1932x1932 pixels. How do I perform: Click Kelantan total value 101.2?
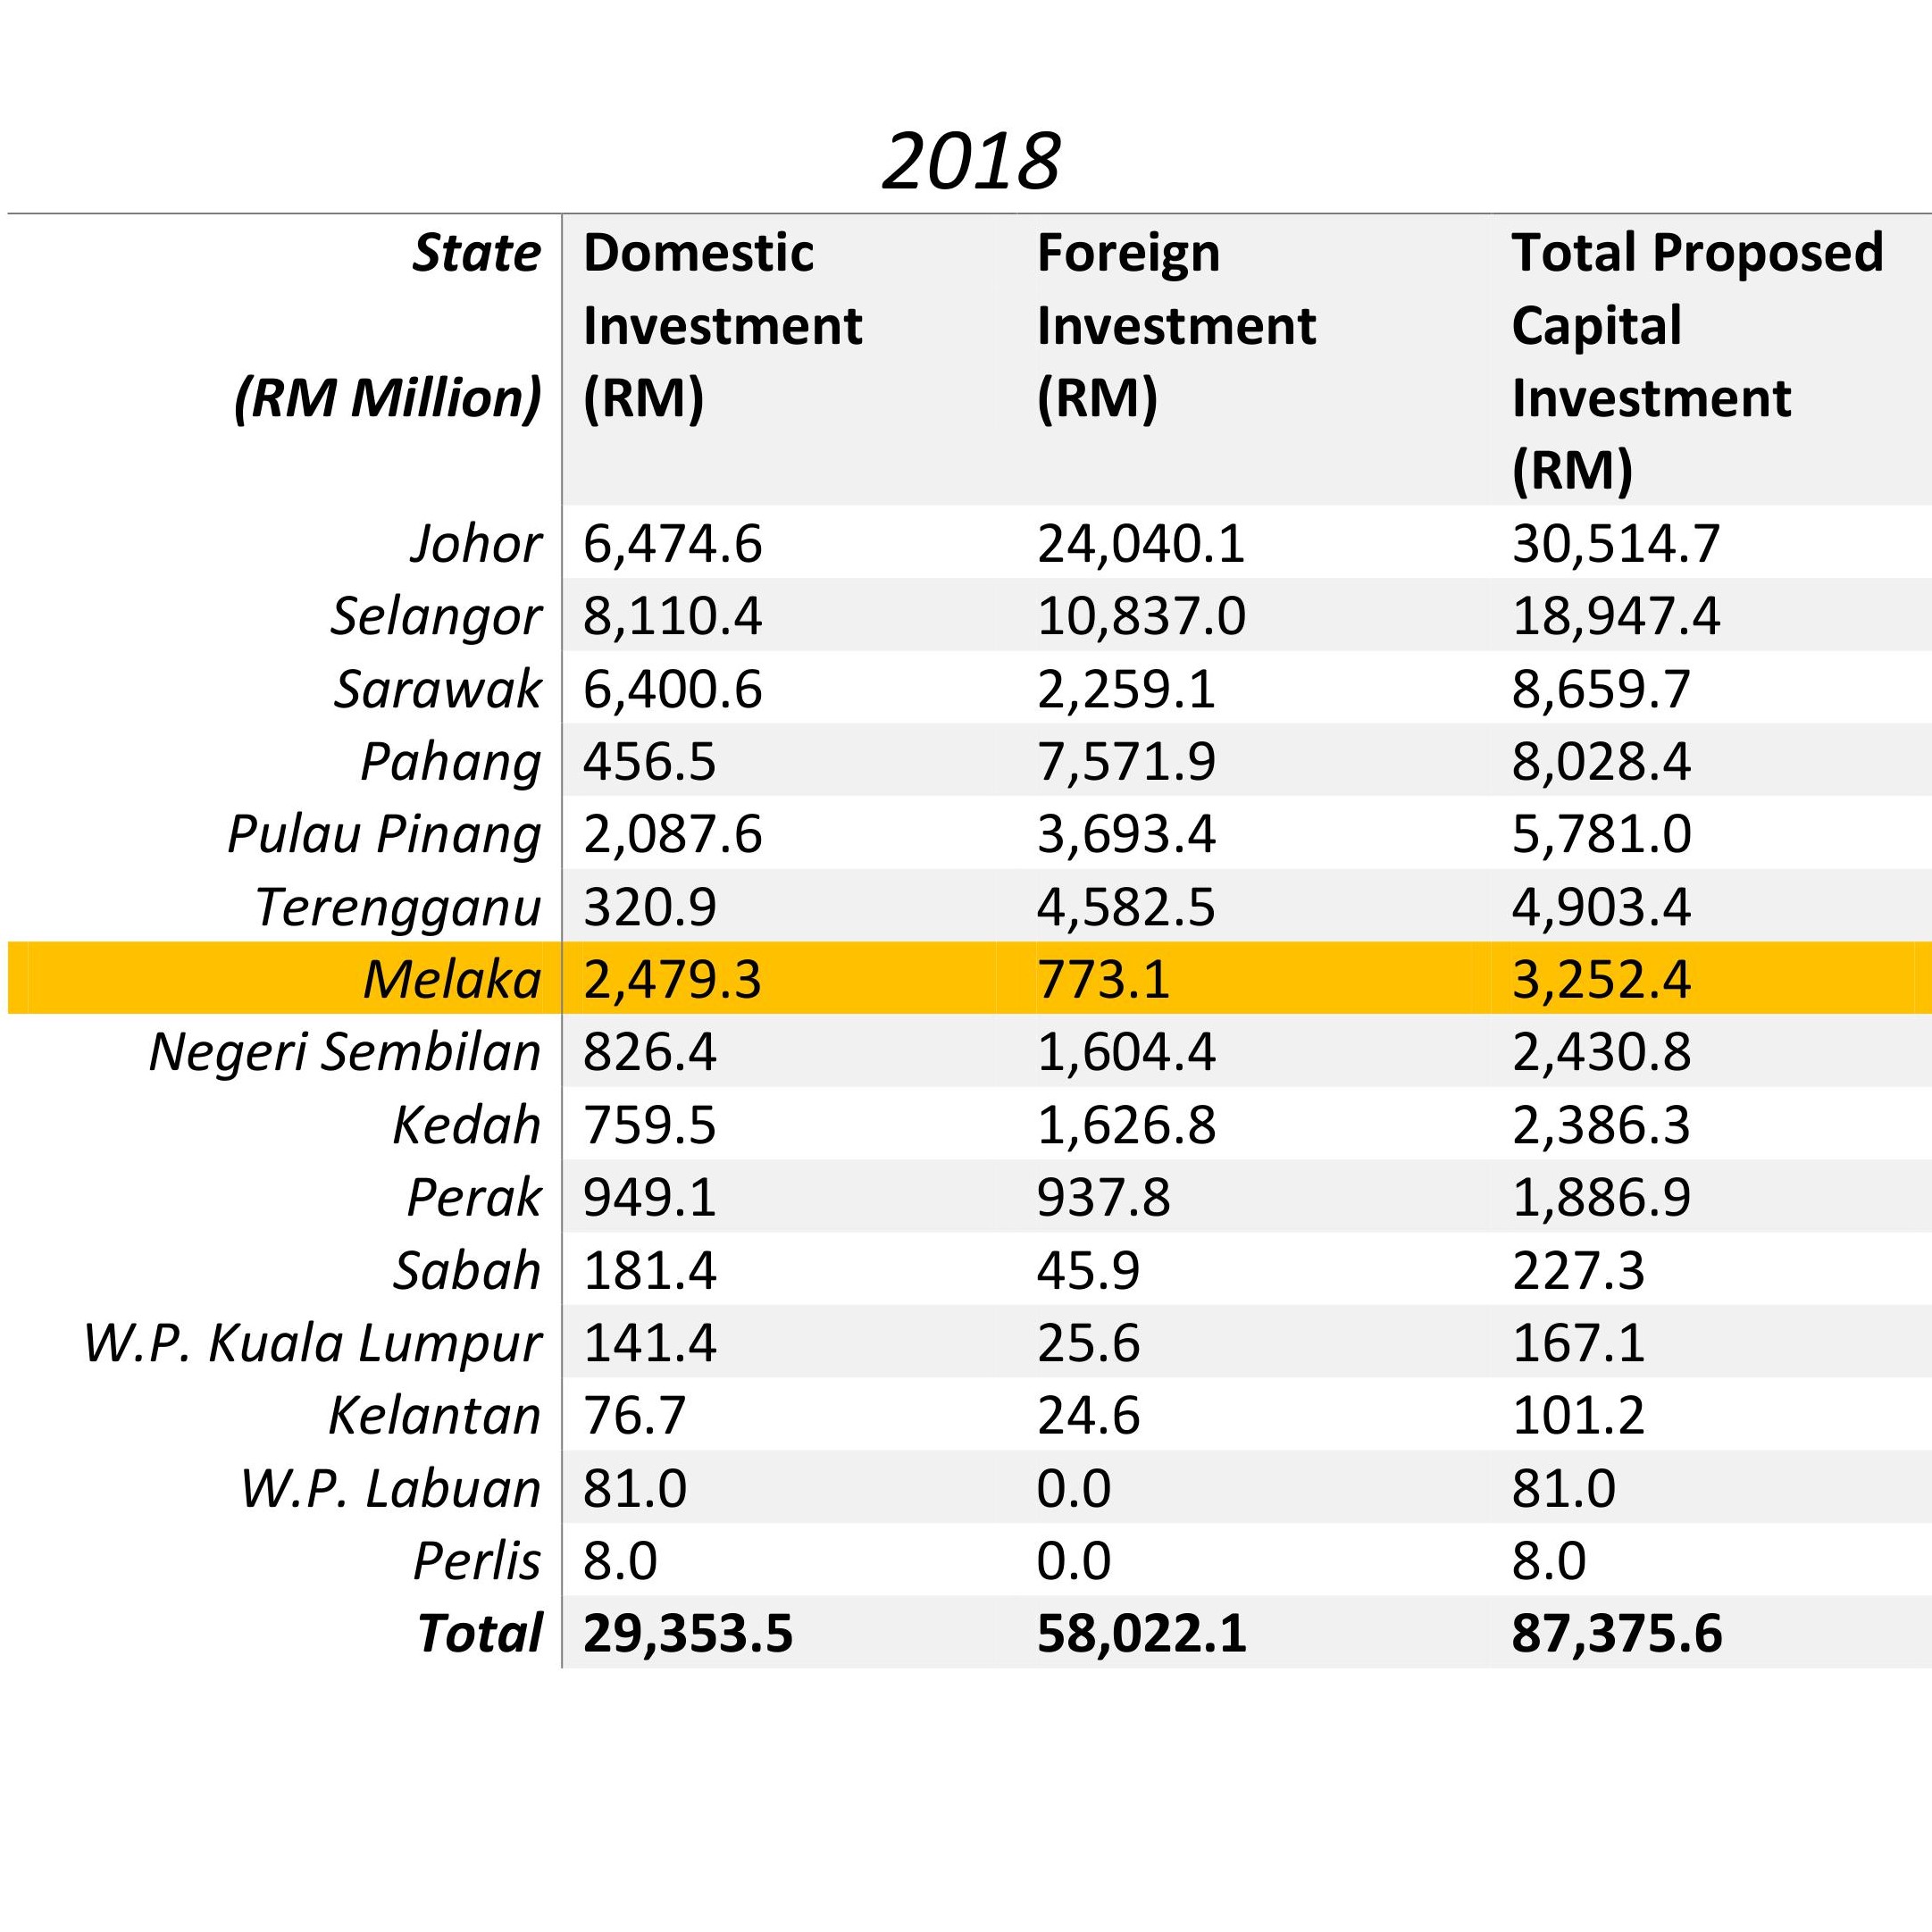click(x=1578, y=1415)
